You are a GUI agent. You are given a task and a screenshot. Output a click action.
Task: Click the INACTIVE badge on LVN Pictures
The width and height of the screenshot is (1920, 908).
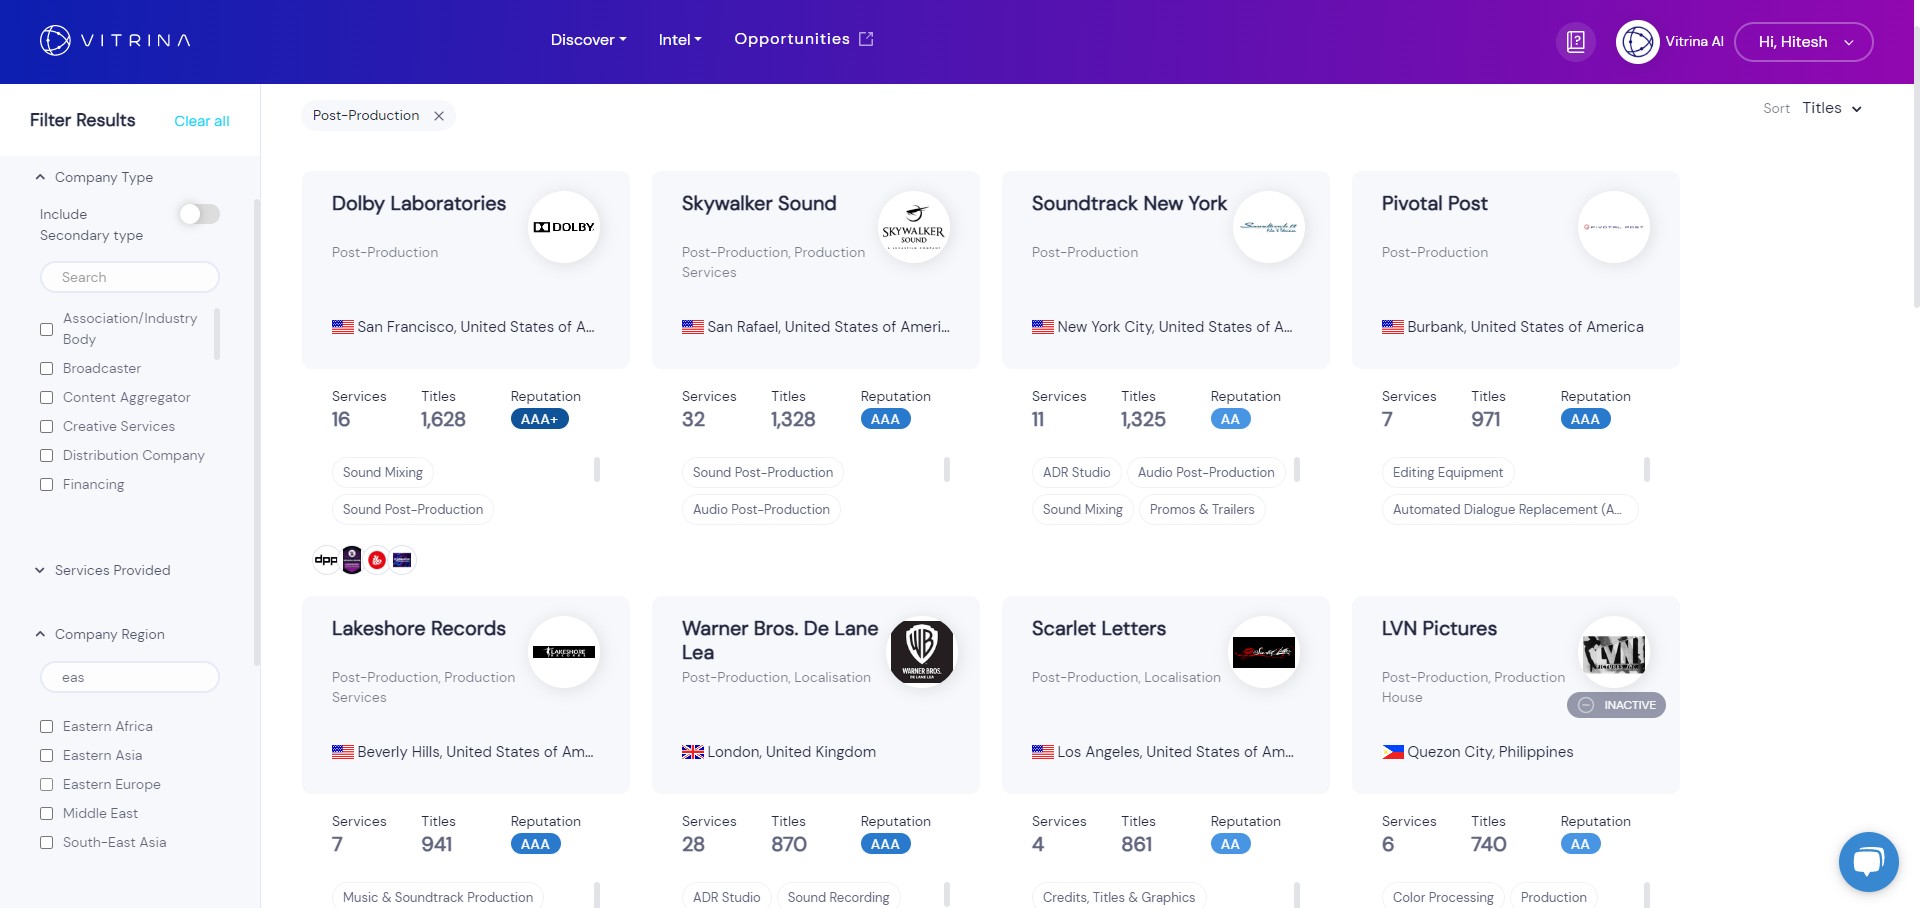(x=1616, y=705)
